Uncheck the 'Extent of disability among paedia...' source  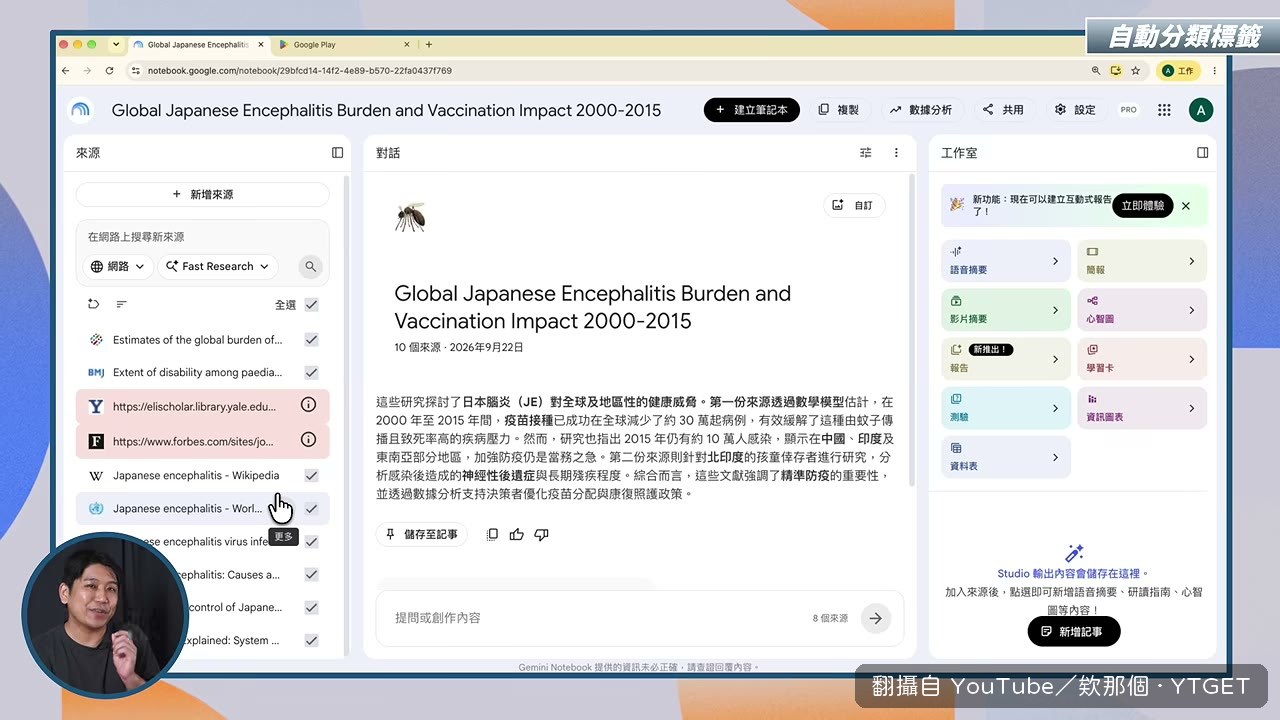pyautogui.click(x=311, y=372)
